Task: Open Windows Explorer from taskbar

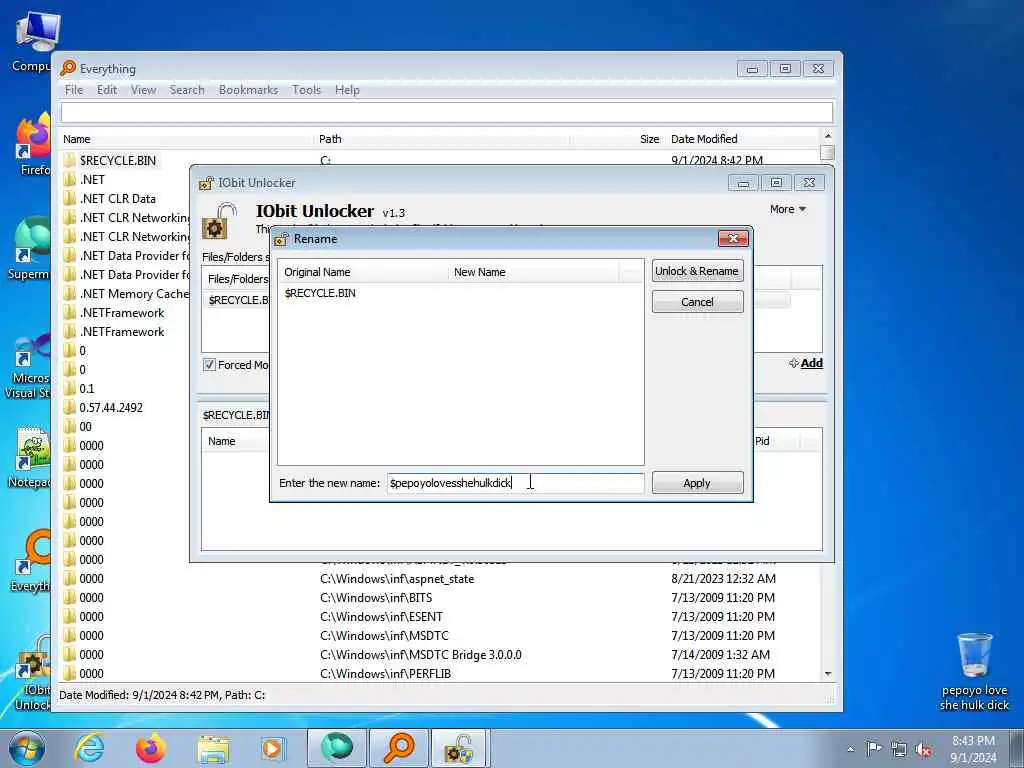Action: (x=213, y=748)
